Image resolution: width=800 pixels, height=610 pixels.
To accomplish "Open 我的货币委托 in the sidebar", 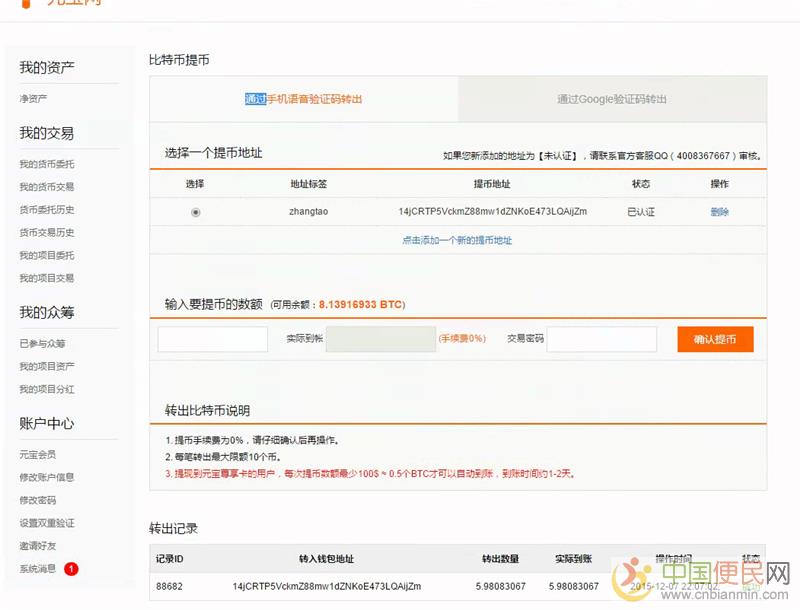I will [x=46, y=164].
